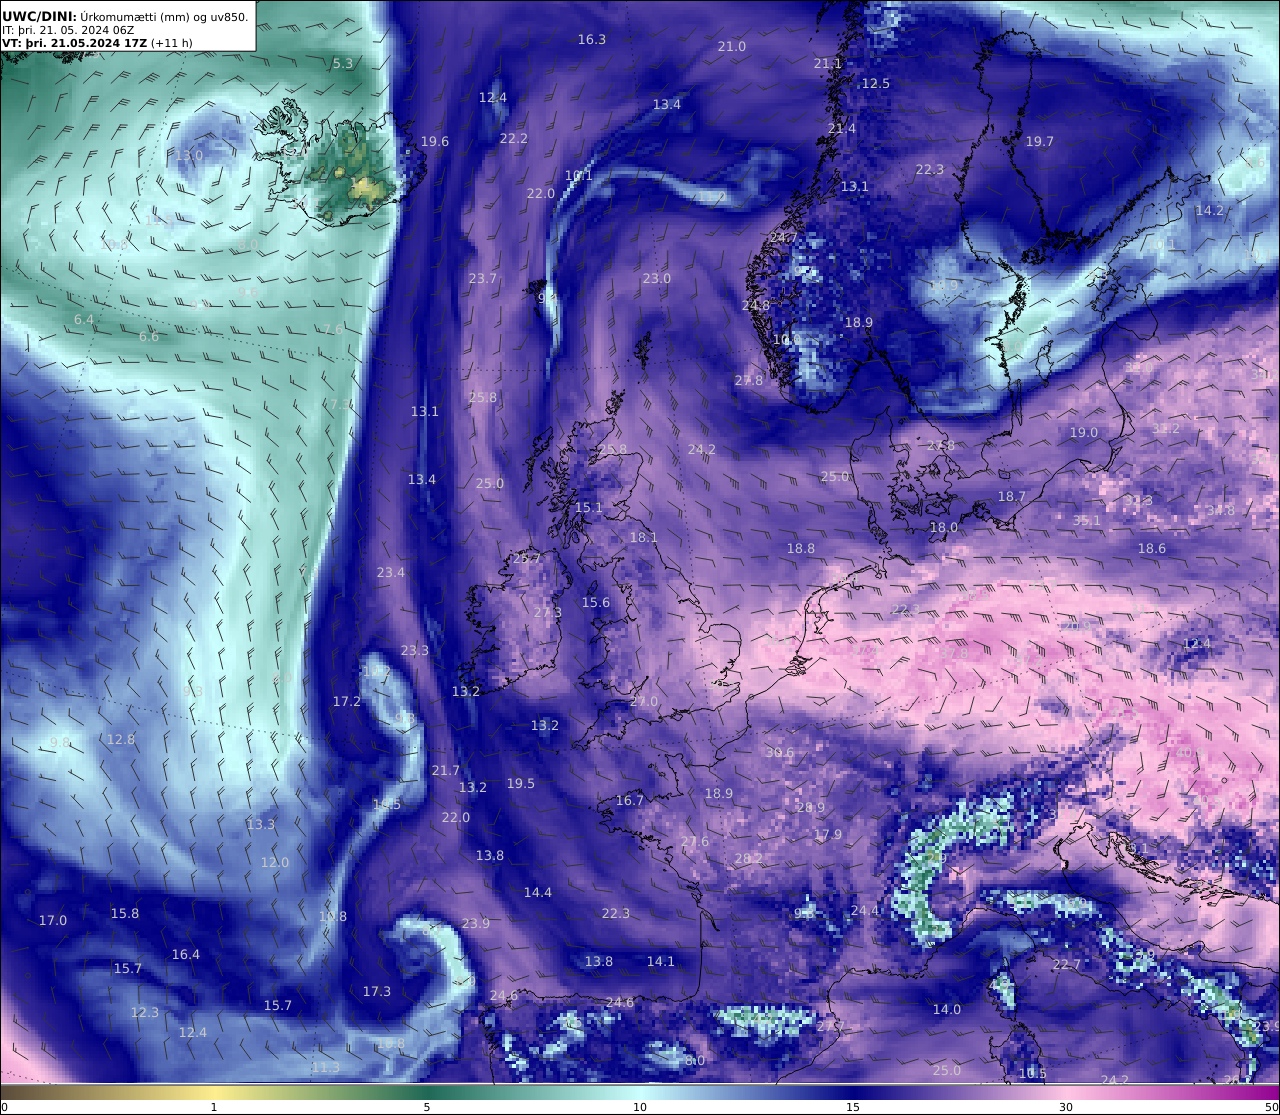1280x1115 pixels.
Task: Click the '1' tick label on the color scale
Action: point(213,1107)
